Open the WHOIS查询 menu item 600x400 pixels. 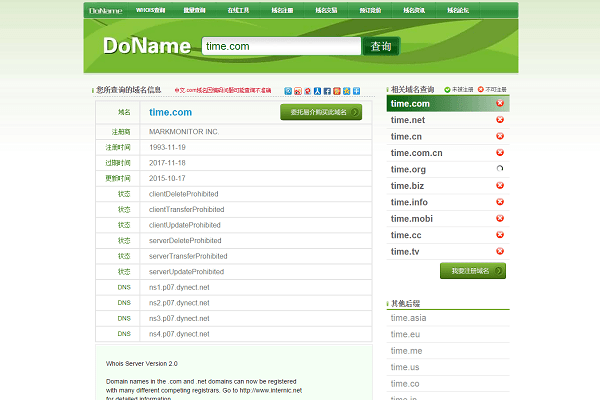click(150, 10)
